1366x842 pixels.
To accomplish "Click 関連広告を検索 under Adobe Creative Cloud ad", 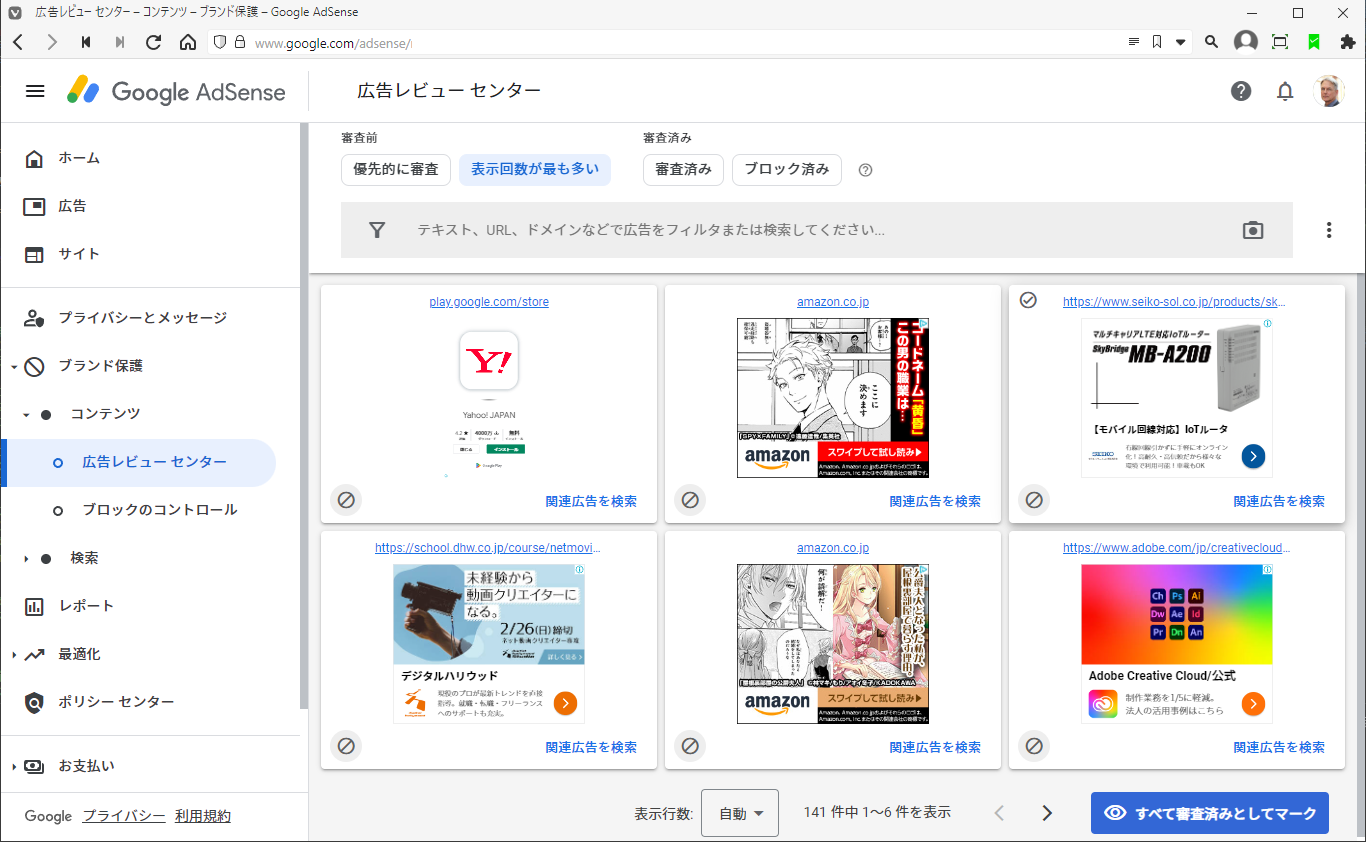I will [1279, 747].
